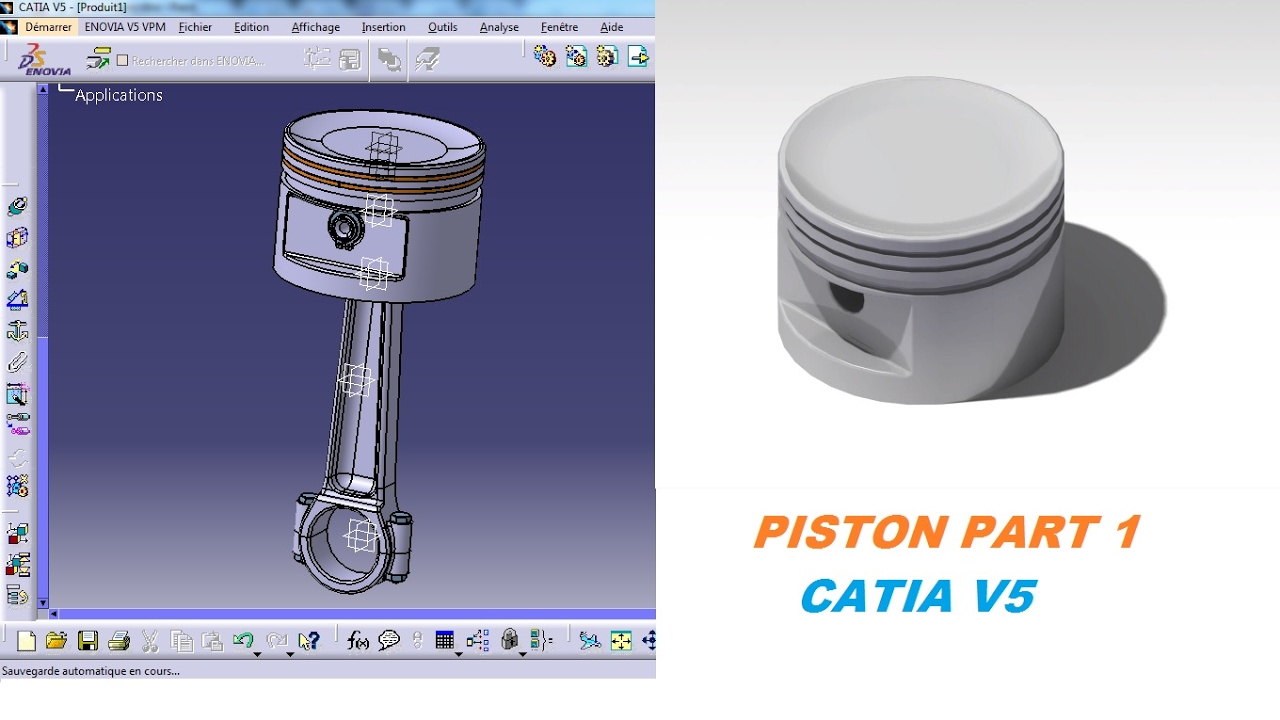Expand the Redo history dropdown arrow
This screenshot has height=720, width=1280.
(290, 654)
